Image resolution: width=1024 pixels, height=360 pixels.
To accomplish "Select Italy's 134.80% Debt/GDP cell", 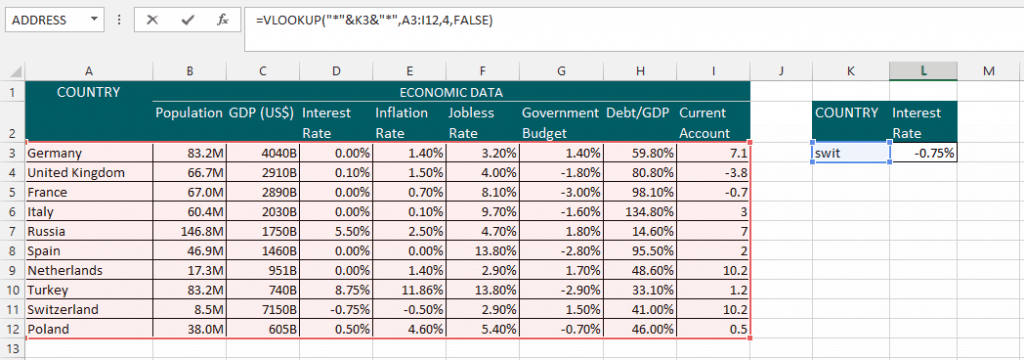I will [641, 212].
